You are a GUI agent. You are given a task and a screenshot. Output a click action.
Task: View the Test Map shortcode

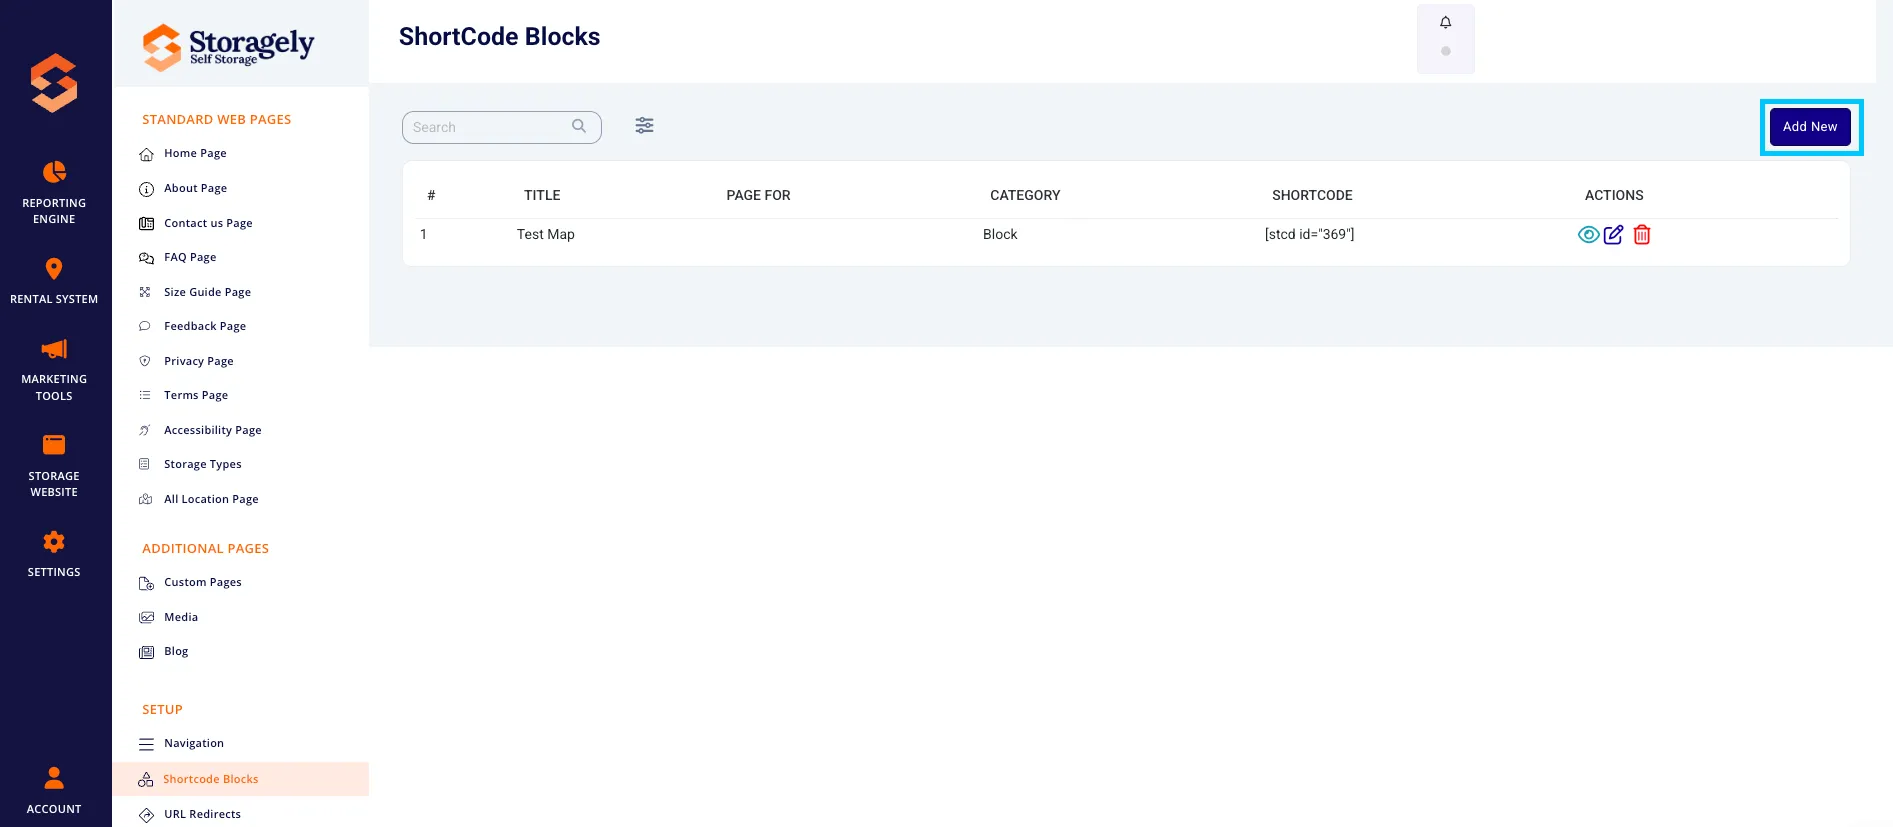coord(1588,235)
